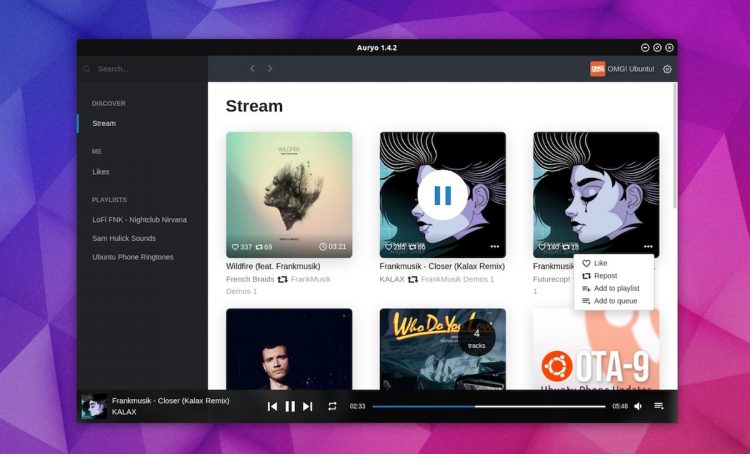750x454 pixels.
Task: Toggle the repeat button
Action: [x=332, y=406]
